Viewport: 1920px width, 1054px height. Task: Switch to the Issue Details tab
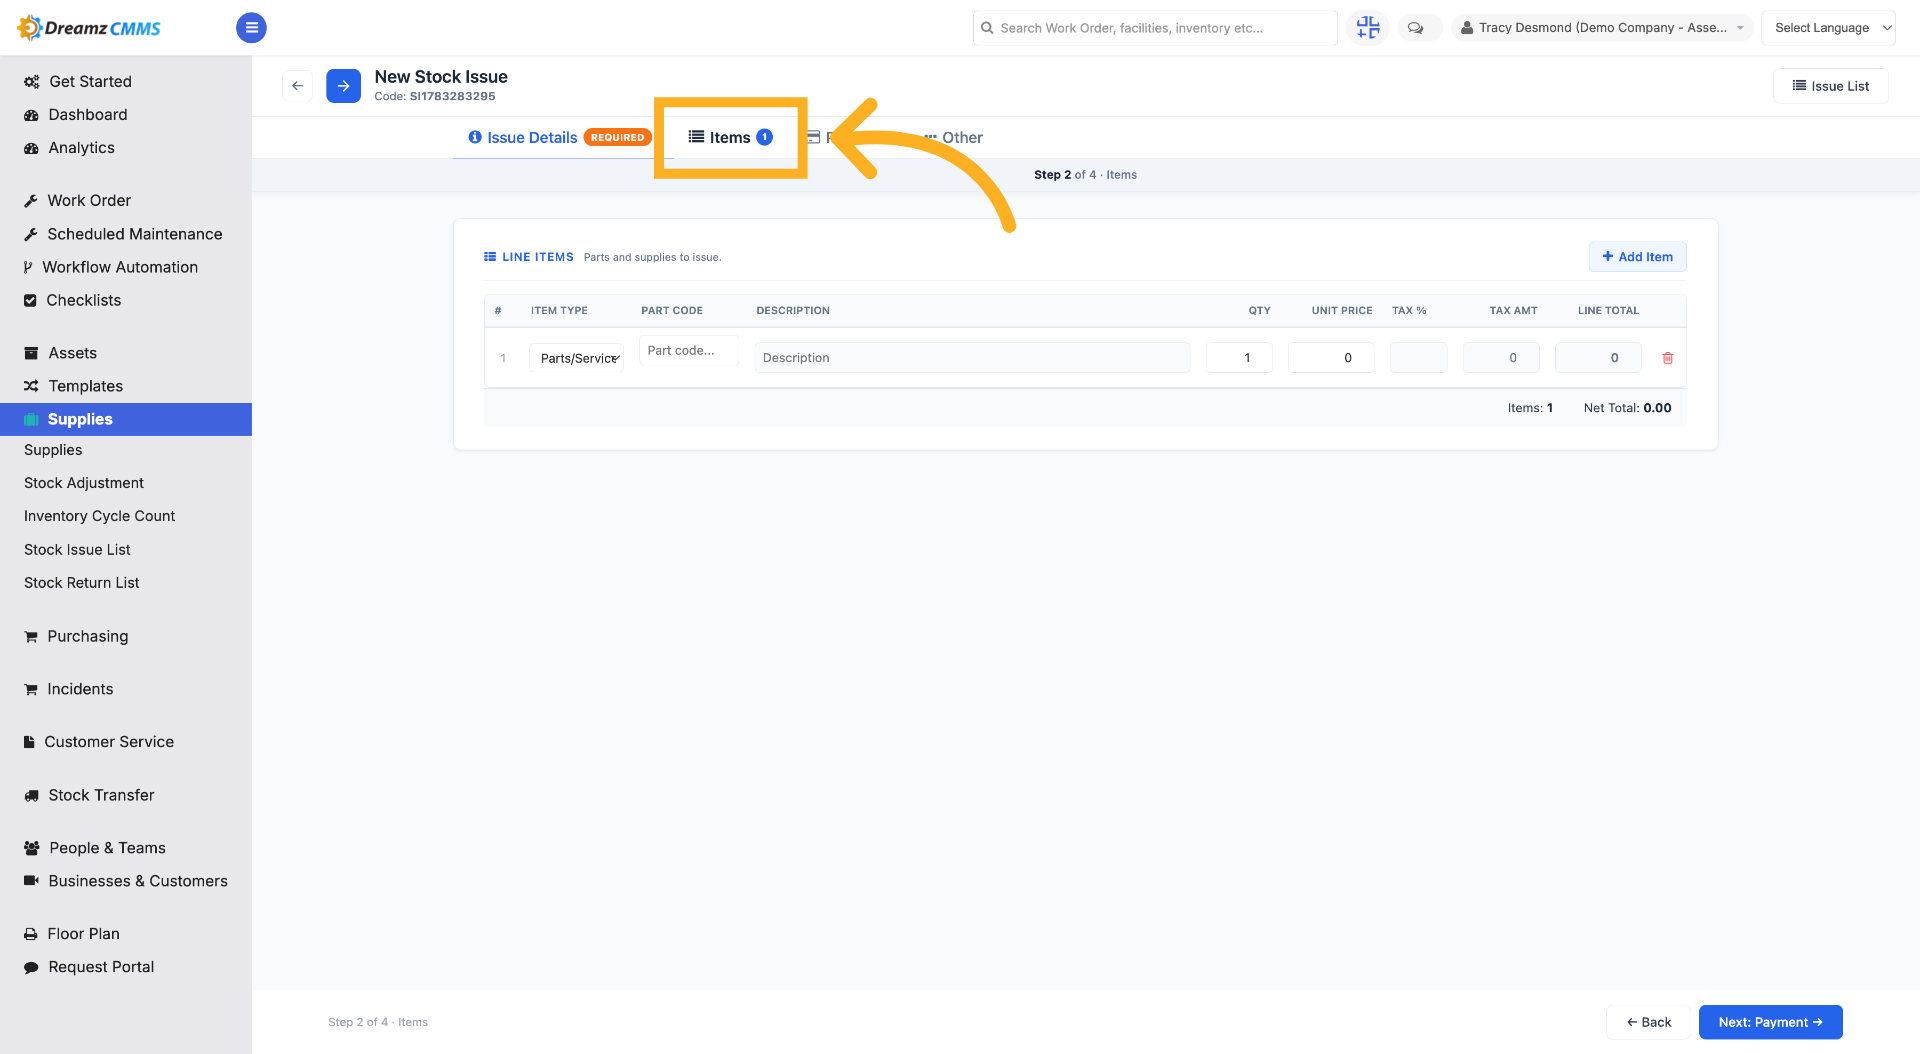[532, 138]
